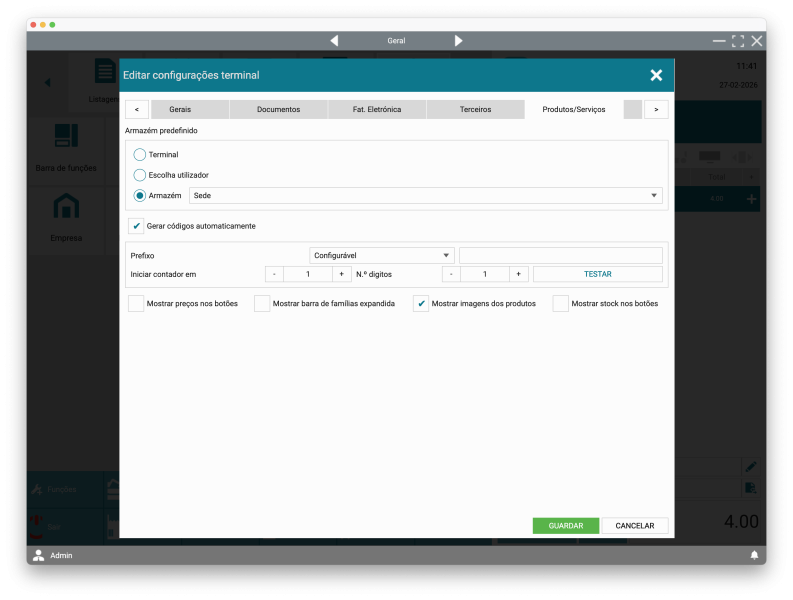Enable Mostrar preços nos botões checkbox

pos(136,303)
